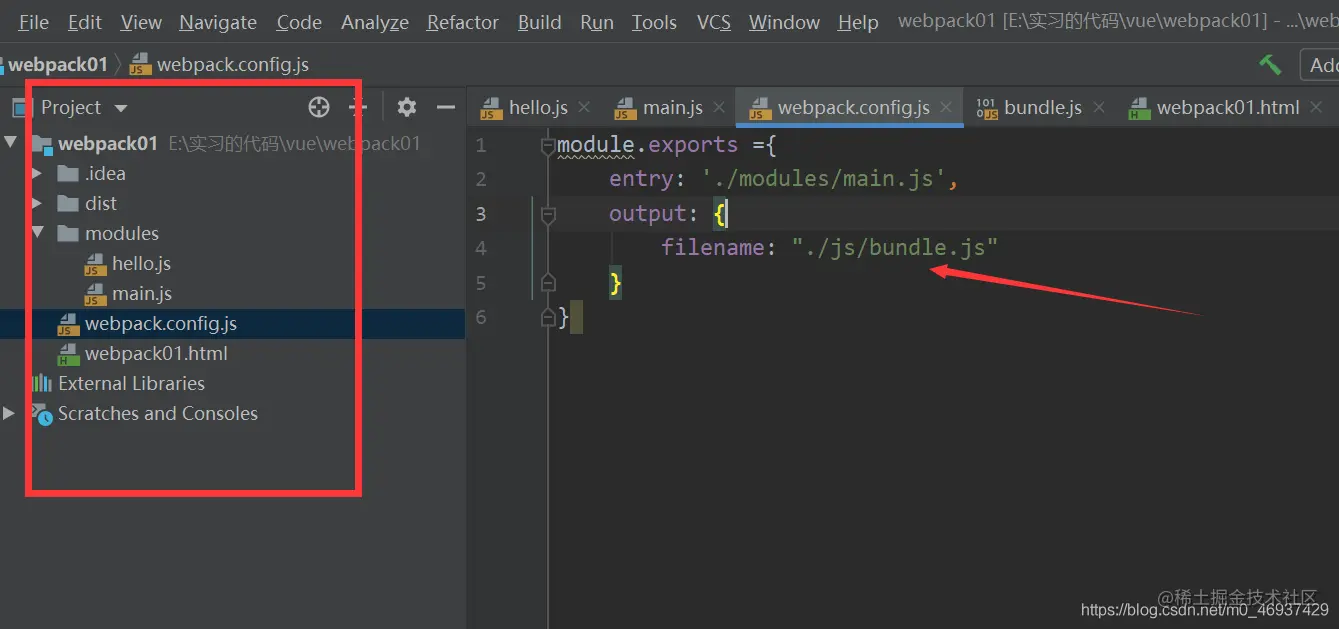
Task: Close the main.js tab
Action: pos(720,107)
